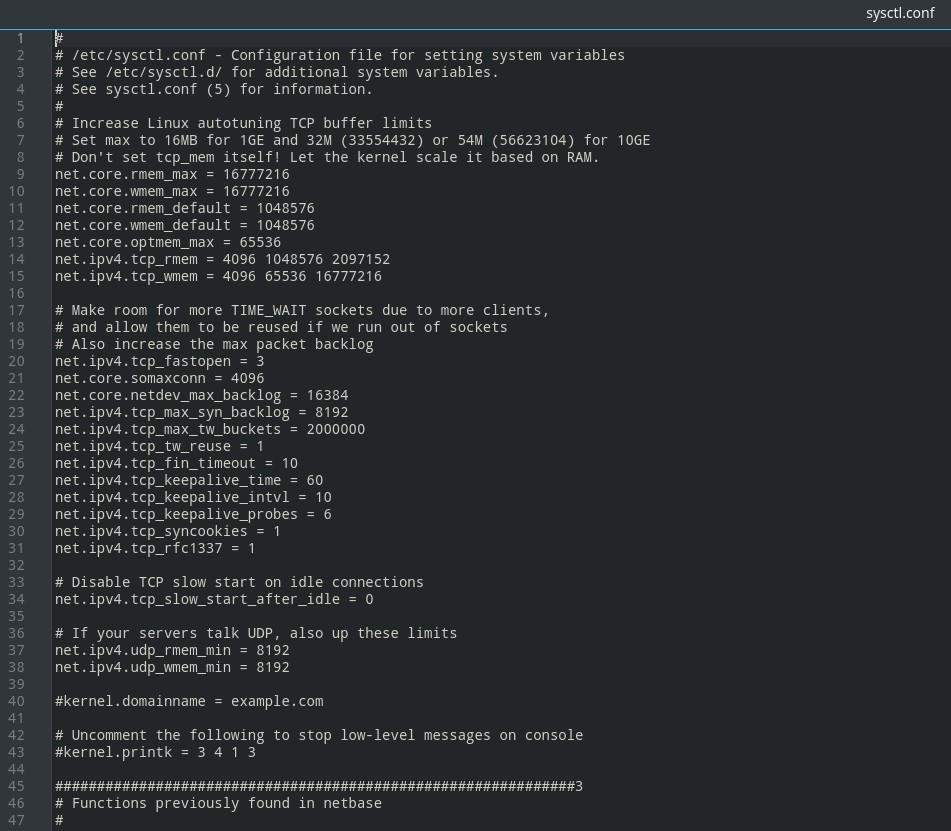Click line number 32 in the gutter
Image resolution: width=951 pixels, height=831 pixels.
point(16,565)
